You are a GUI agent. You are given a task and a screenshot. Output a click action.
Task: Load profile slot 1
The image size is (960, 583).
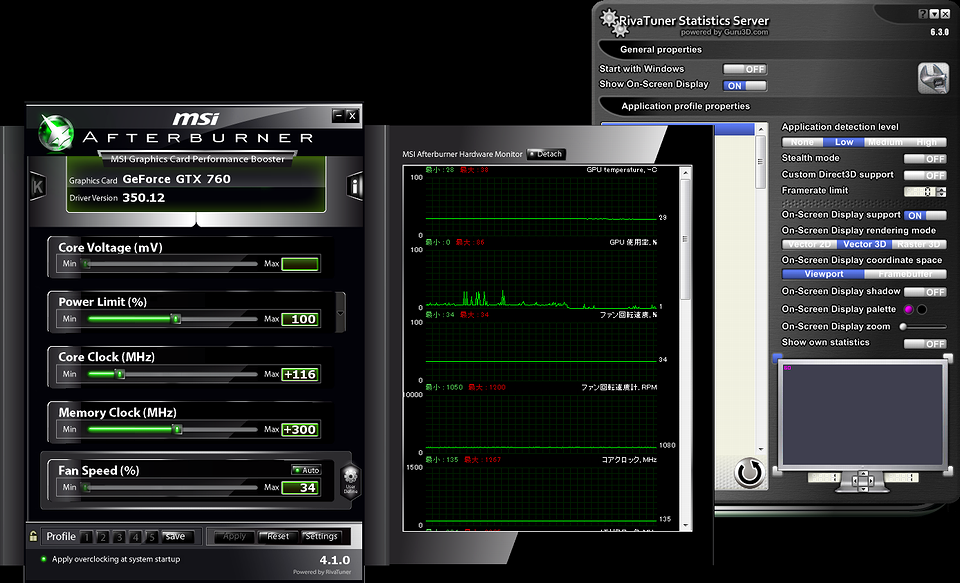pos(86,537)
